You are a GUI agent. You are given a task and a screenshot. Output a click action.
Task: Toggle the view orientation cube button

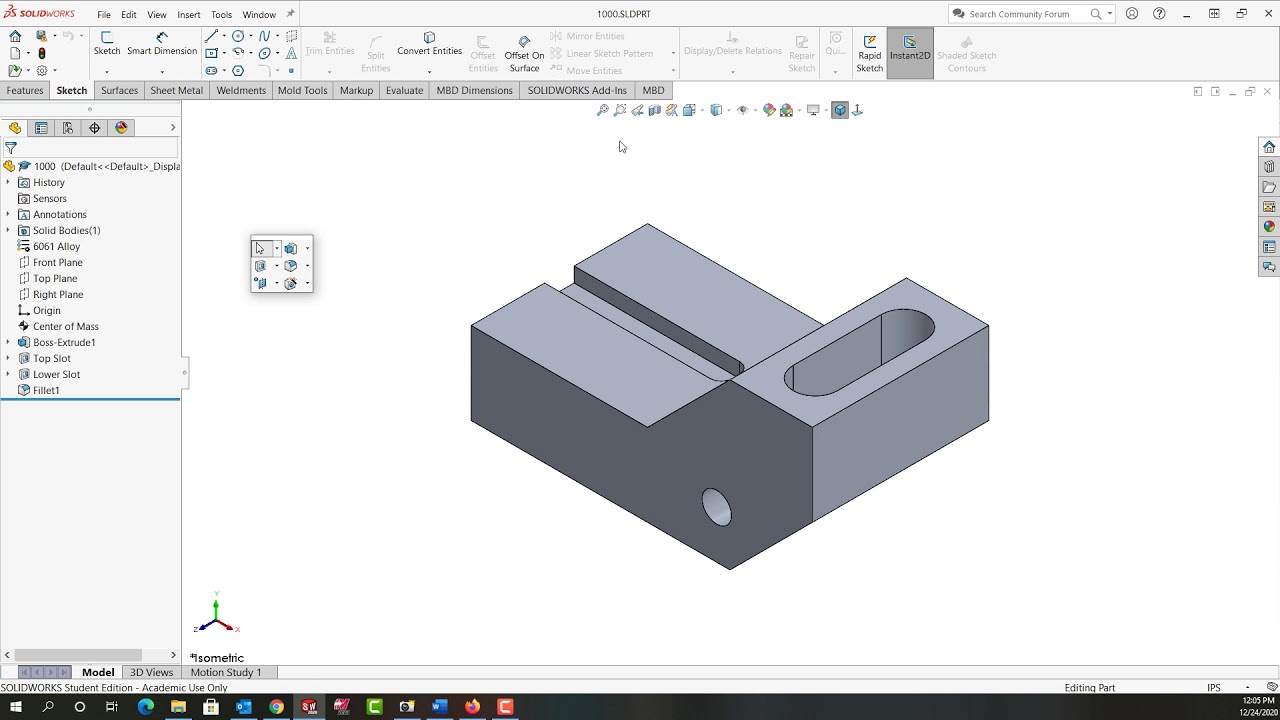840,110
